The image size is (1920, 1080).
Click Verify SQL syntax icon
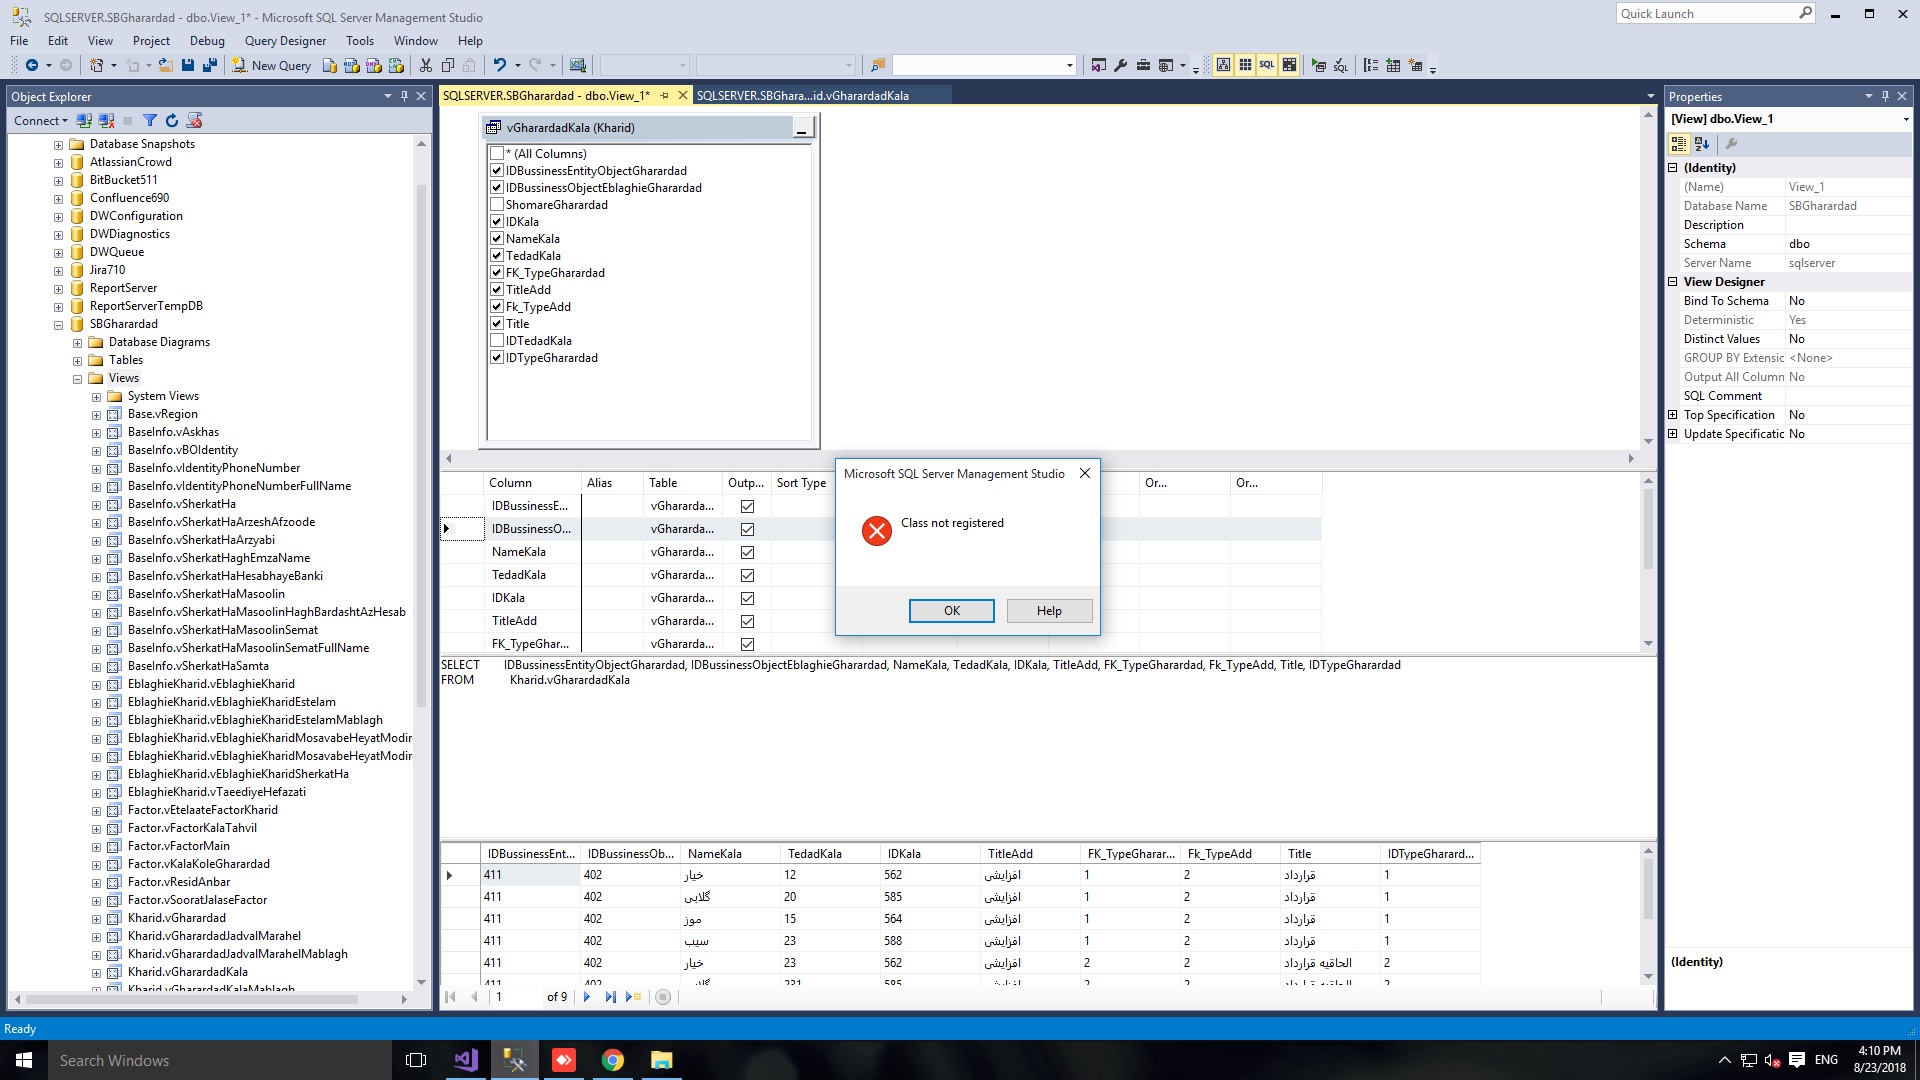click(x=1341, y=65)
